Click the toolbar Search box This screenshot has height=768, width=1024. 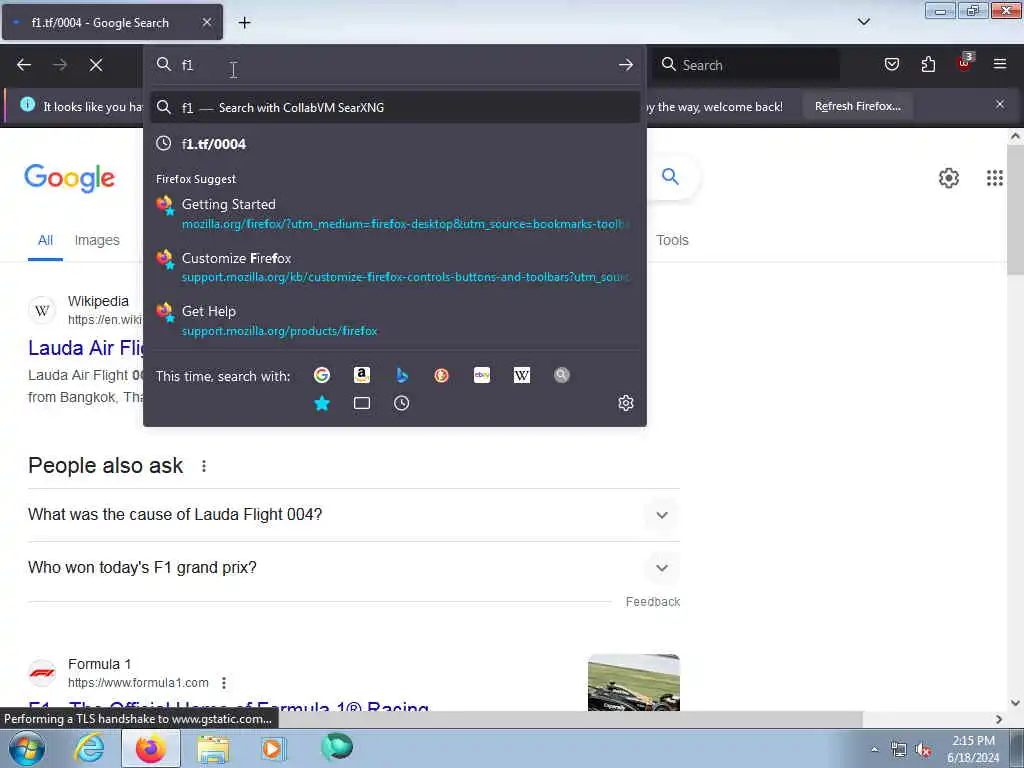pyautogui.click(x=747, y=65)
